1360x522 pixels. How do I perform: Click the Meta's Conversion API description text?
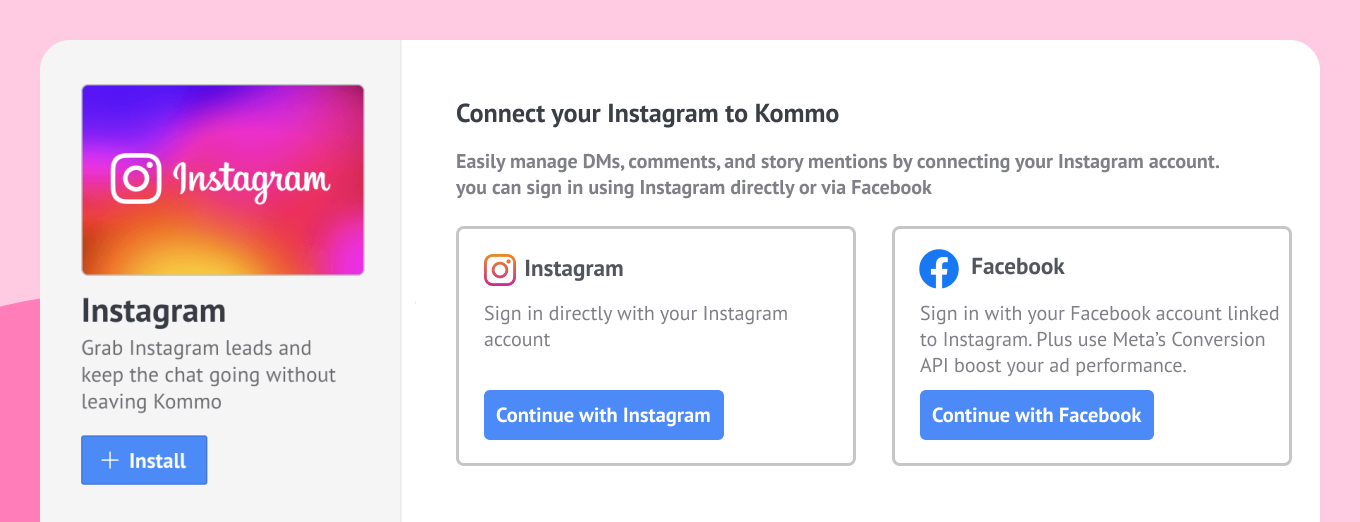tap(1099, 340)
